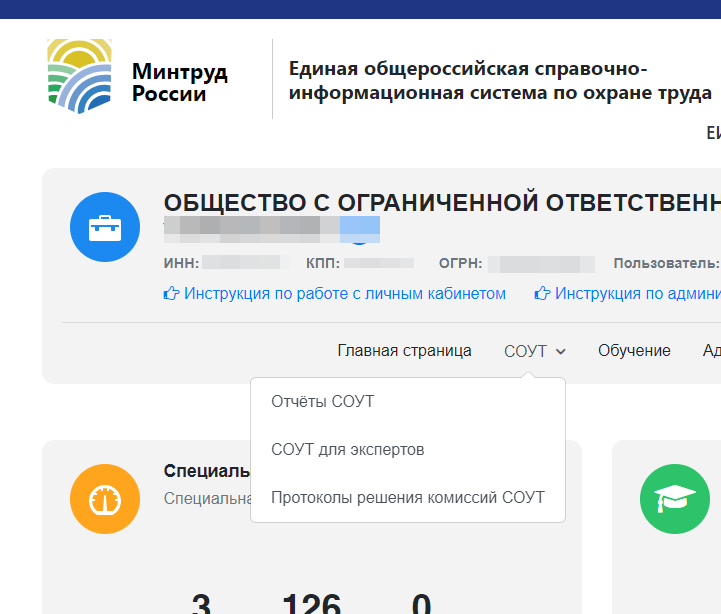Click thumbs-up icon before личным кабинетом instruction
The width and height of the screenshot is (721, 614).
(171, 293)
